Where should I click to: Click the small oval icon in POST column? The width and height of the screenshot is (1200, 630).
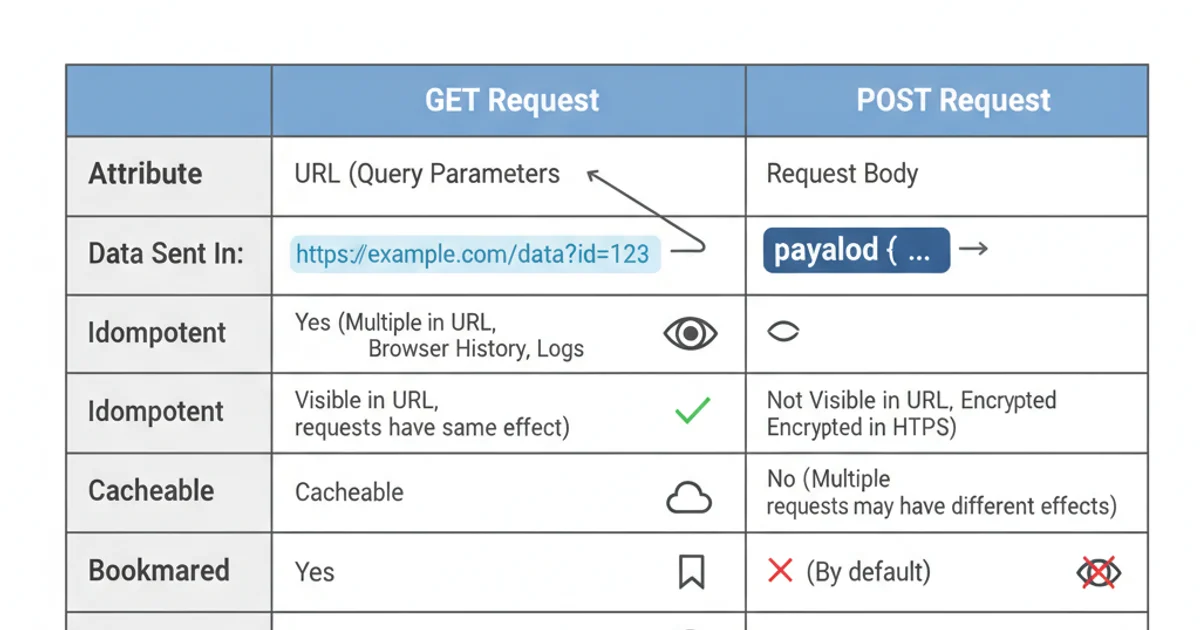pyautogui.click(x=783, y=332)
